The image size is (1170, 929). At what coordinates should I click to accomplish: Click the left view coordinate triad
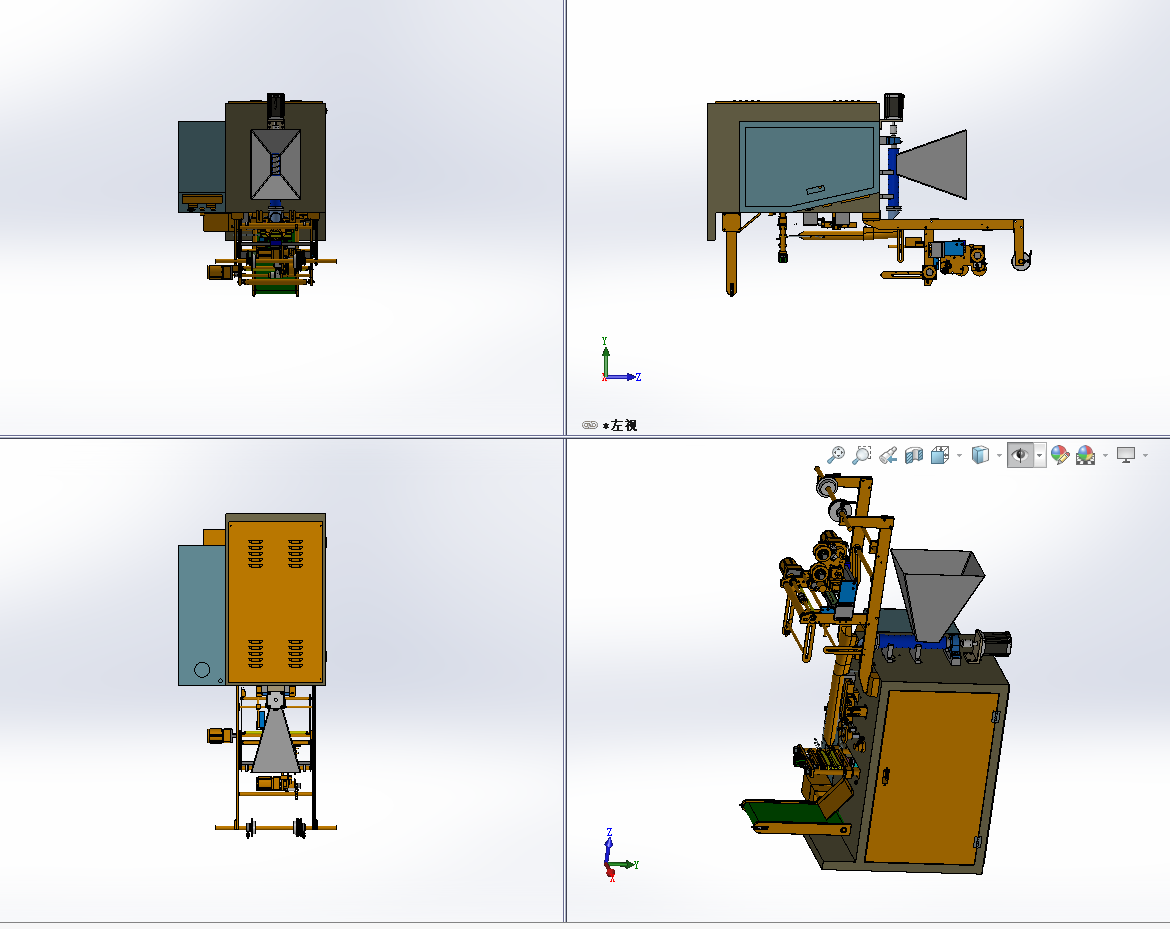coord(621,360)
